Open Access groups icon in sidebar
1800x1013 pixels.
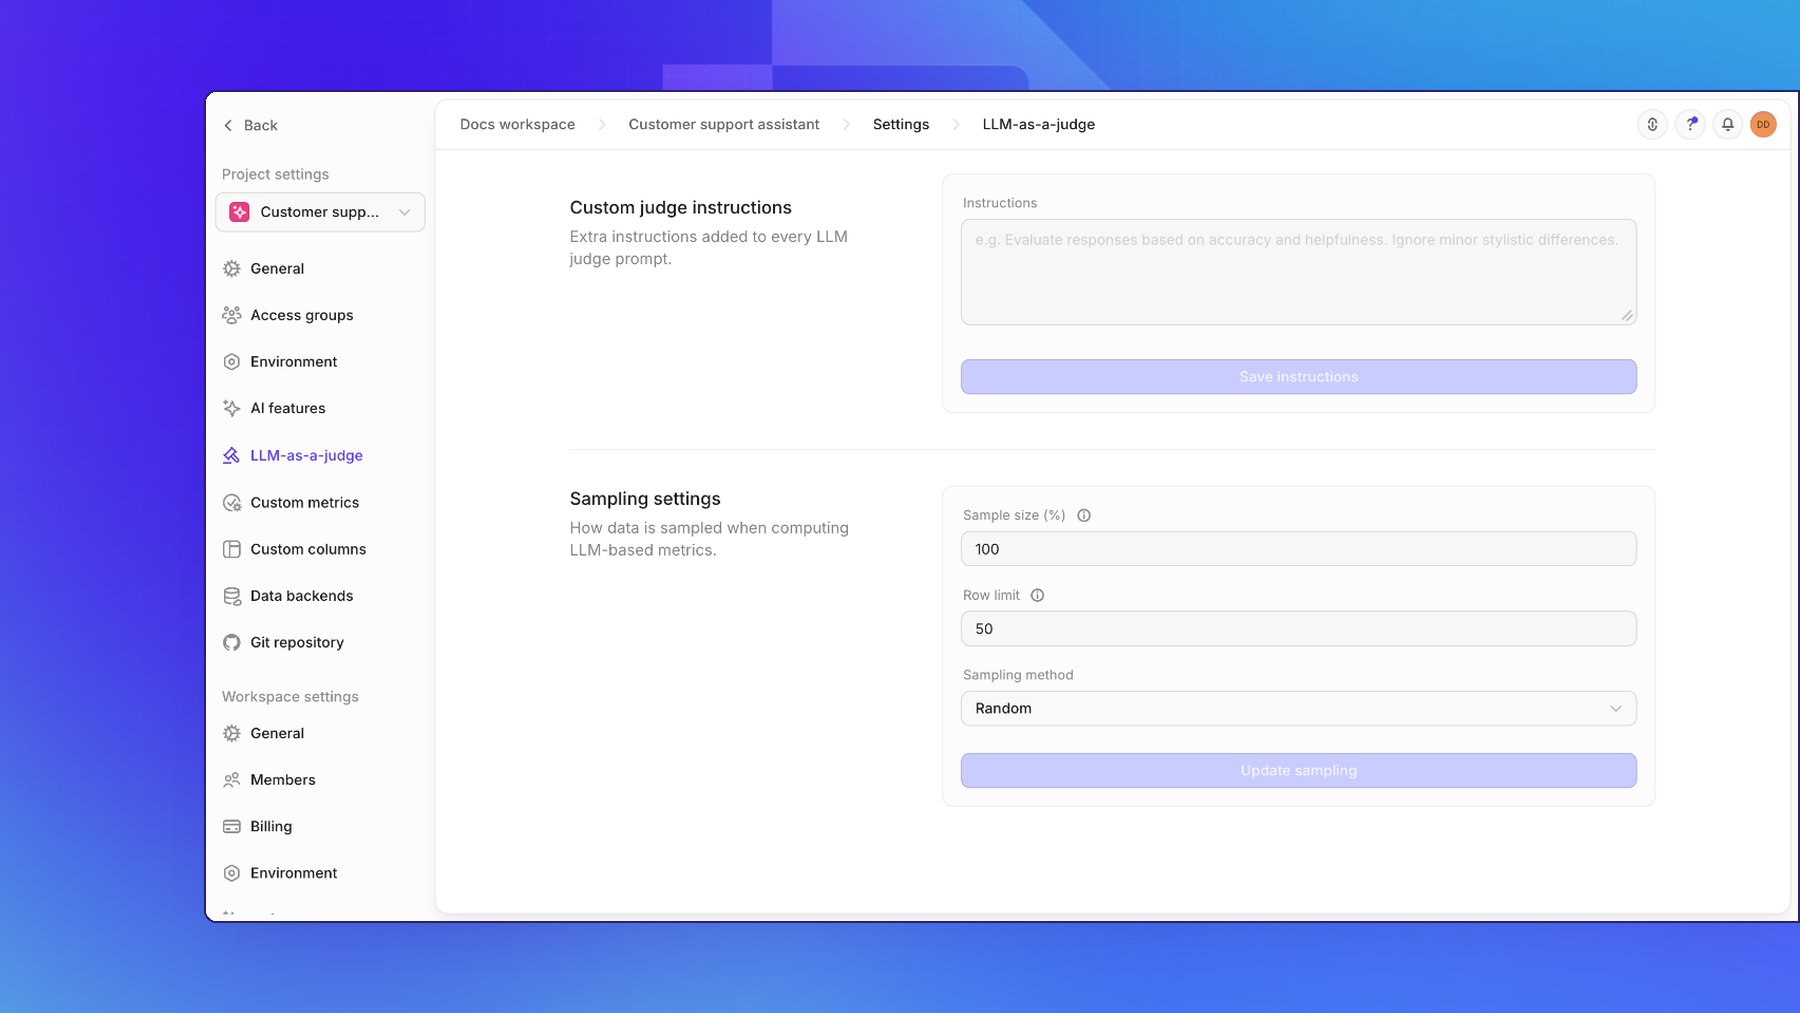pos(232,315)
